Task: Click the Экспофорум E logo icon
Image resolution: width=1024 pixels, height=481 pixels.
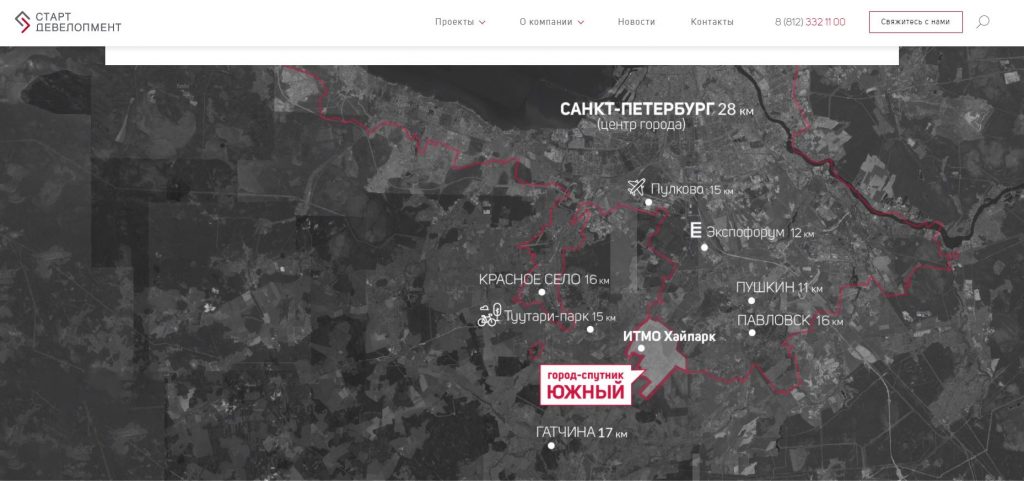Action: (696, 230)
